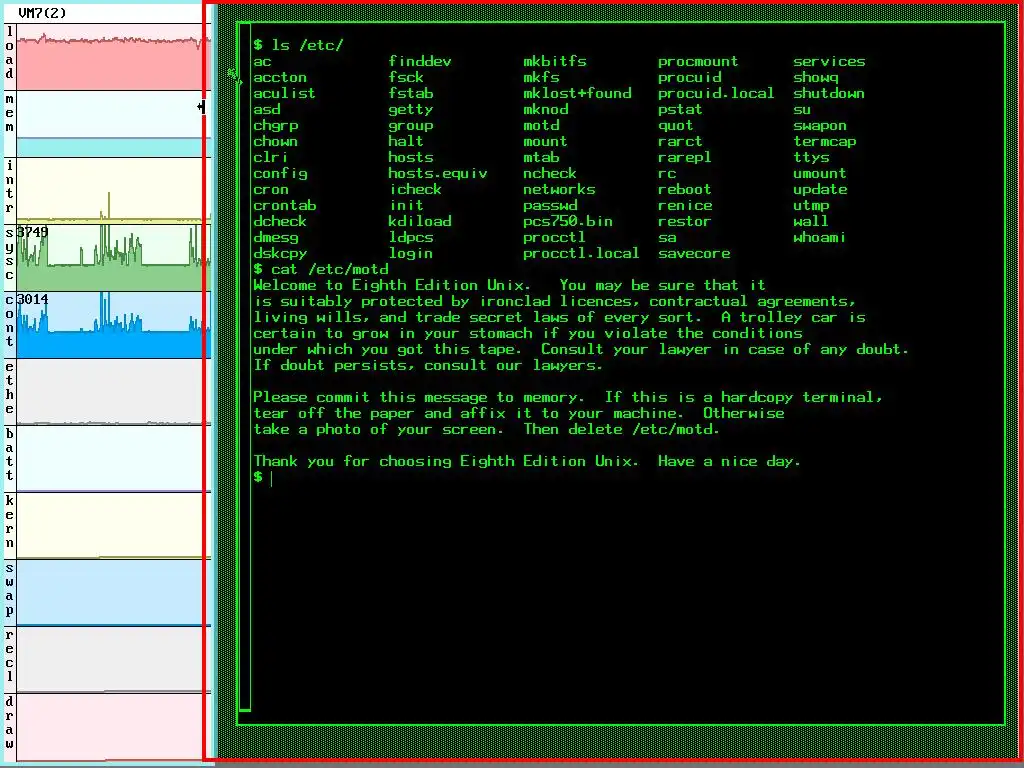Click the recl reclaim graph

pos(113,659)
